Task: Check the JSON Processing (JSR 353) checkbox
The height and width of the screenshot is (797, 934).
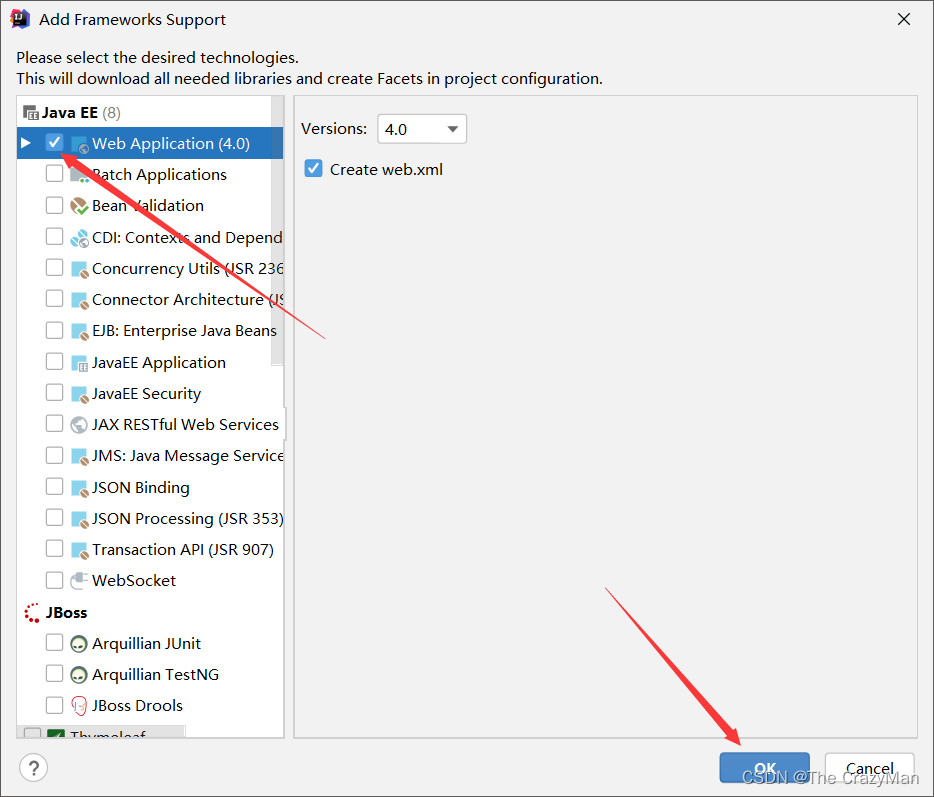Action: pos(54,517)
